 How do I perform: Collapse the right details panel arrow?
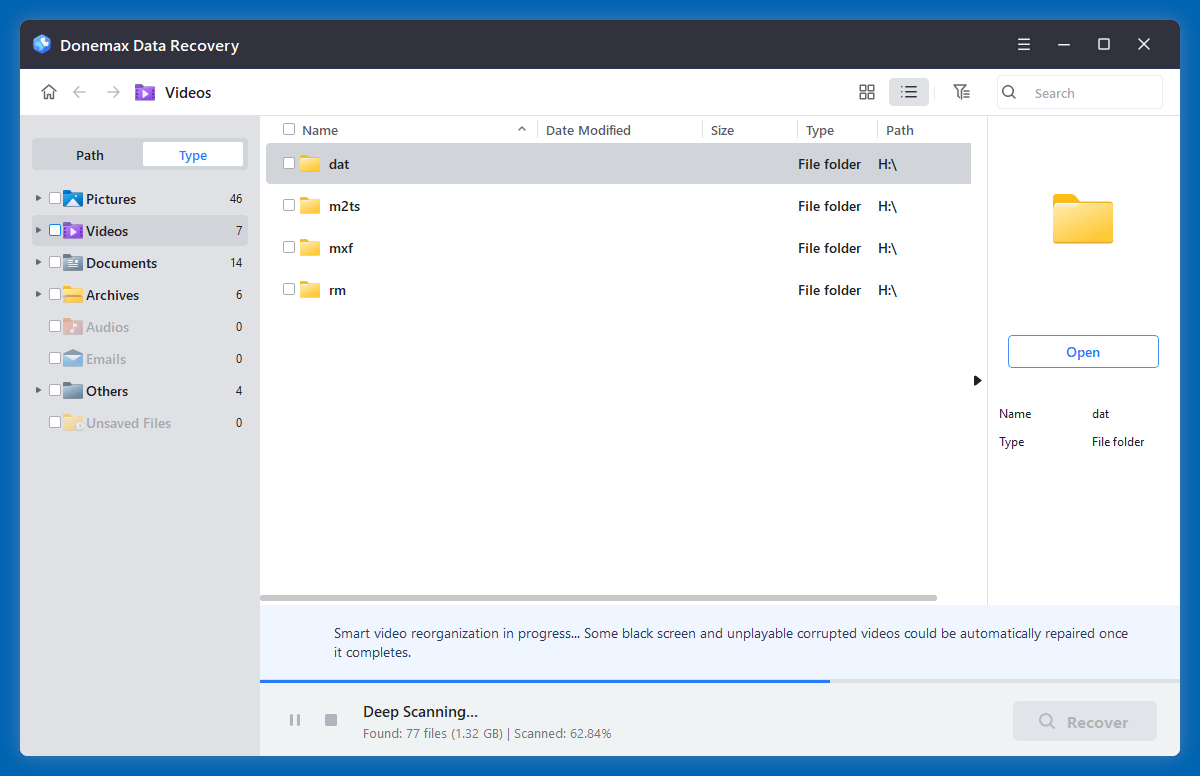point(977,380)
